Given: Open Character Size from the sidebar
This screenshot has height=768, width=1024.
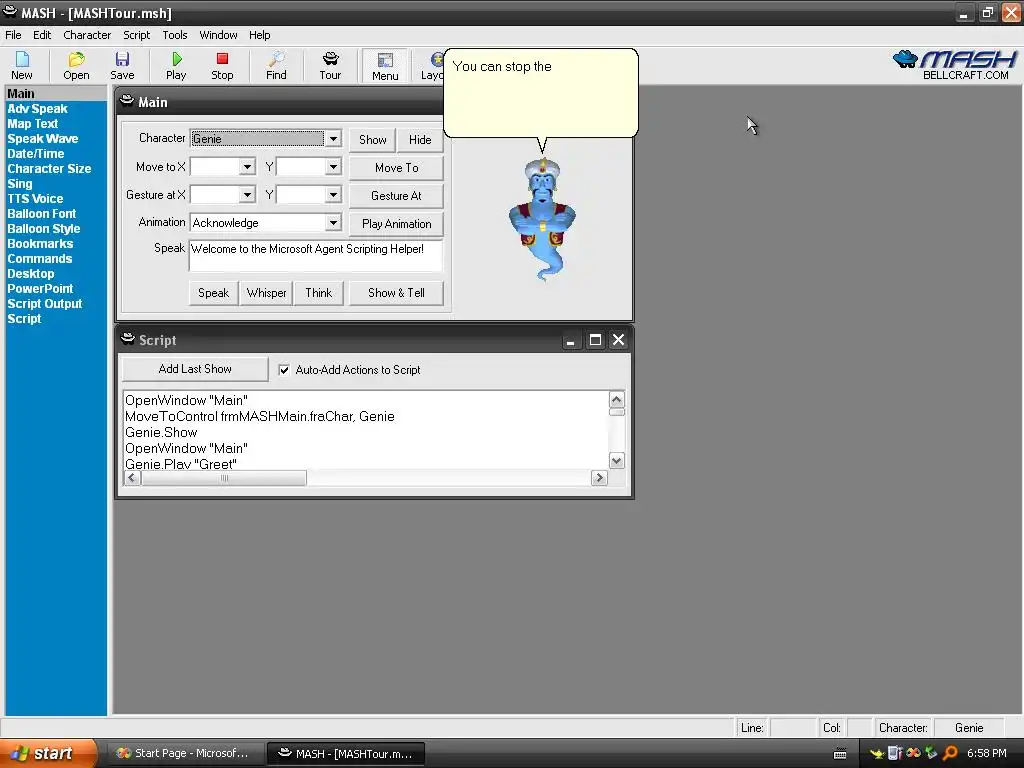Looking at the screenshot, I should 49,169.
